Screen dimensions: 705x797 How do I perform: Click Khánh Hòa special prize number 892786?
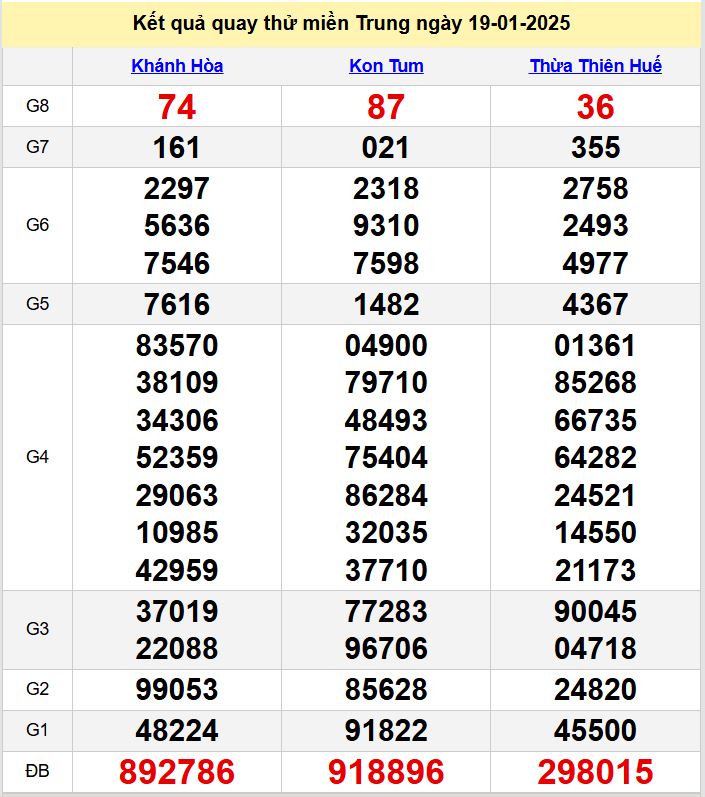(x=177, y=771)
